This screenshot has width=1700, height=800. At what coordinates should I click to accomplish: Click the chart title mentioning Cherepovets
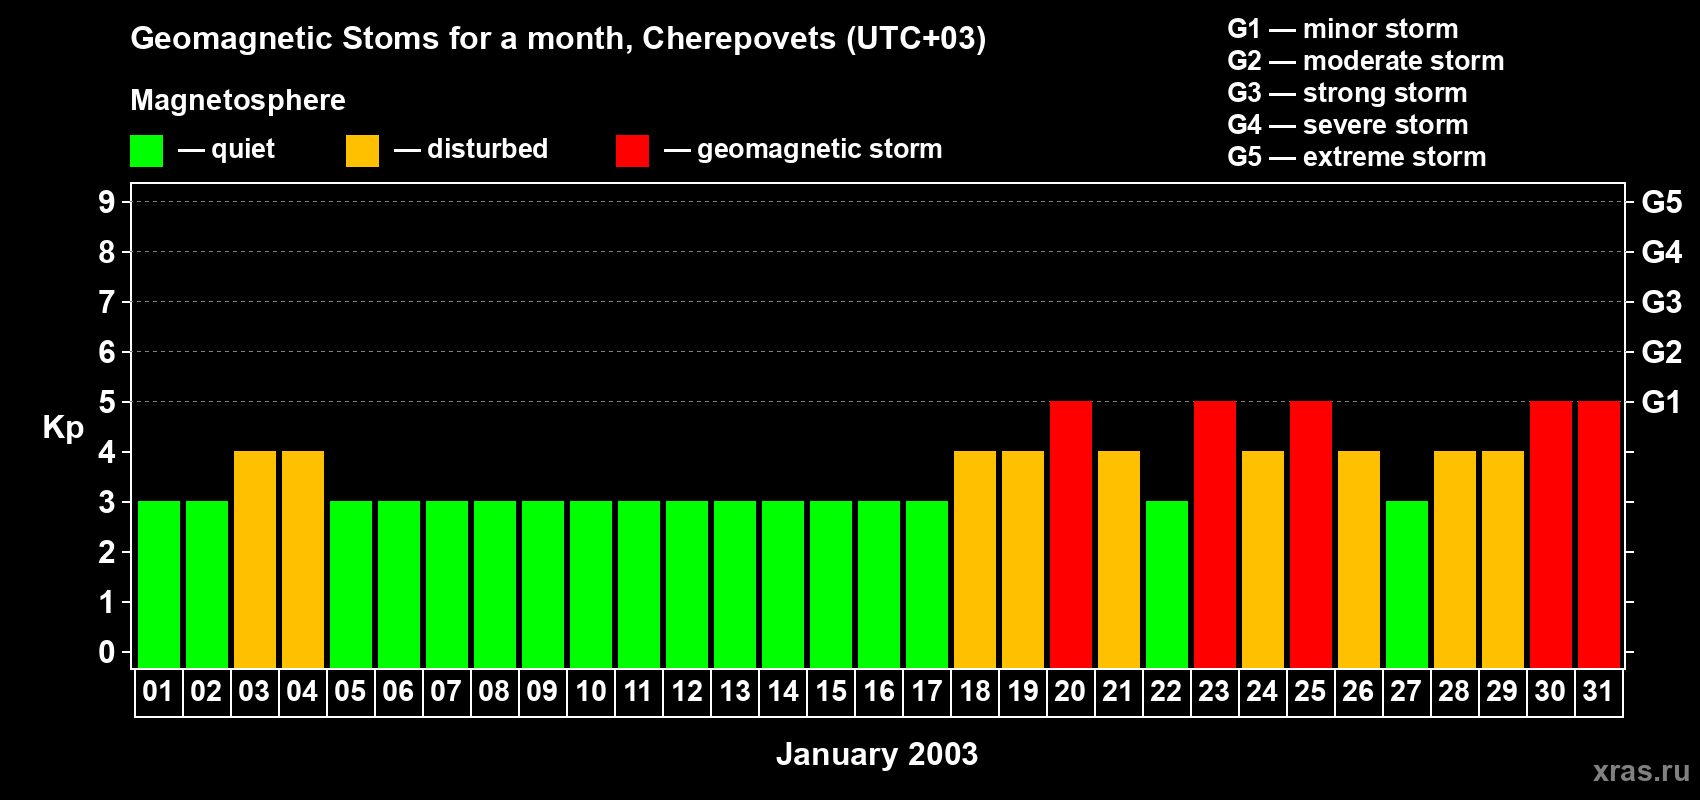click(x=558, y=38)
